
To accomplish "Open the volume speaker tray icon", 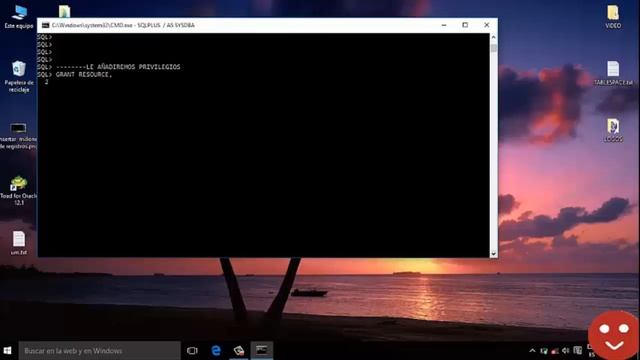I will 565,351.
